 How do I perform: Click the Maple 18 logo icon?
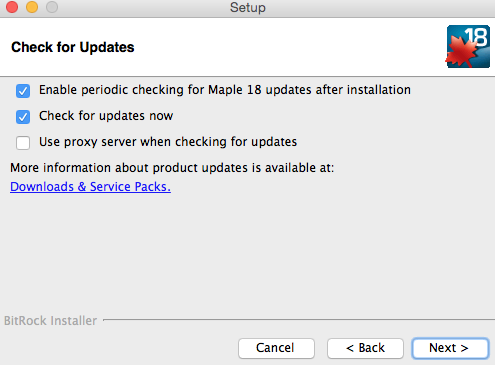468,46
